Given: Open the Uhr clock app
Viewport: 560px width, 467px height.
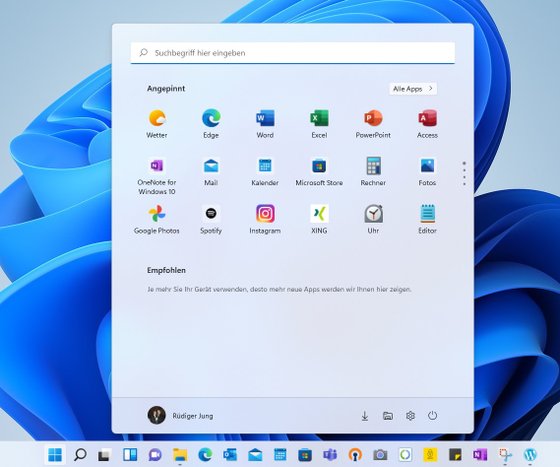Looking at the screenshot, I should pos(373,219).
